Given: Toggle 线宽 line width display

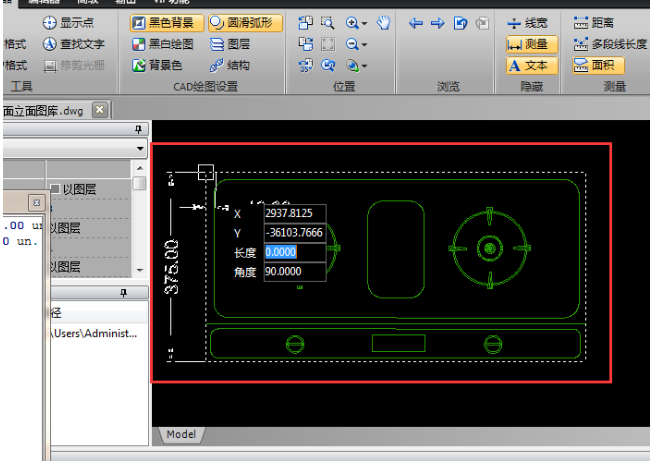Looking at the screenshot, I should (x=528, y=22).
